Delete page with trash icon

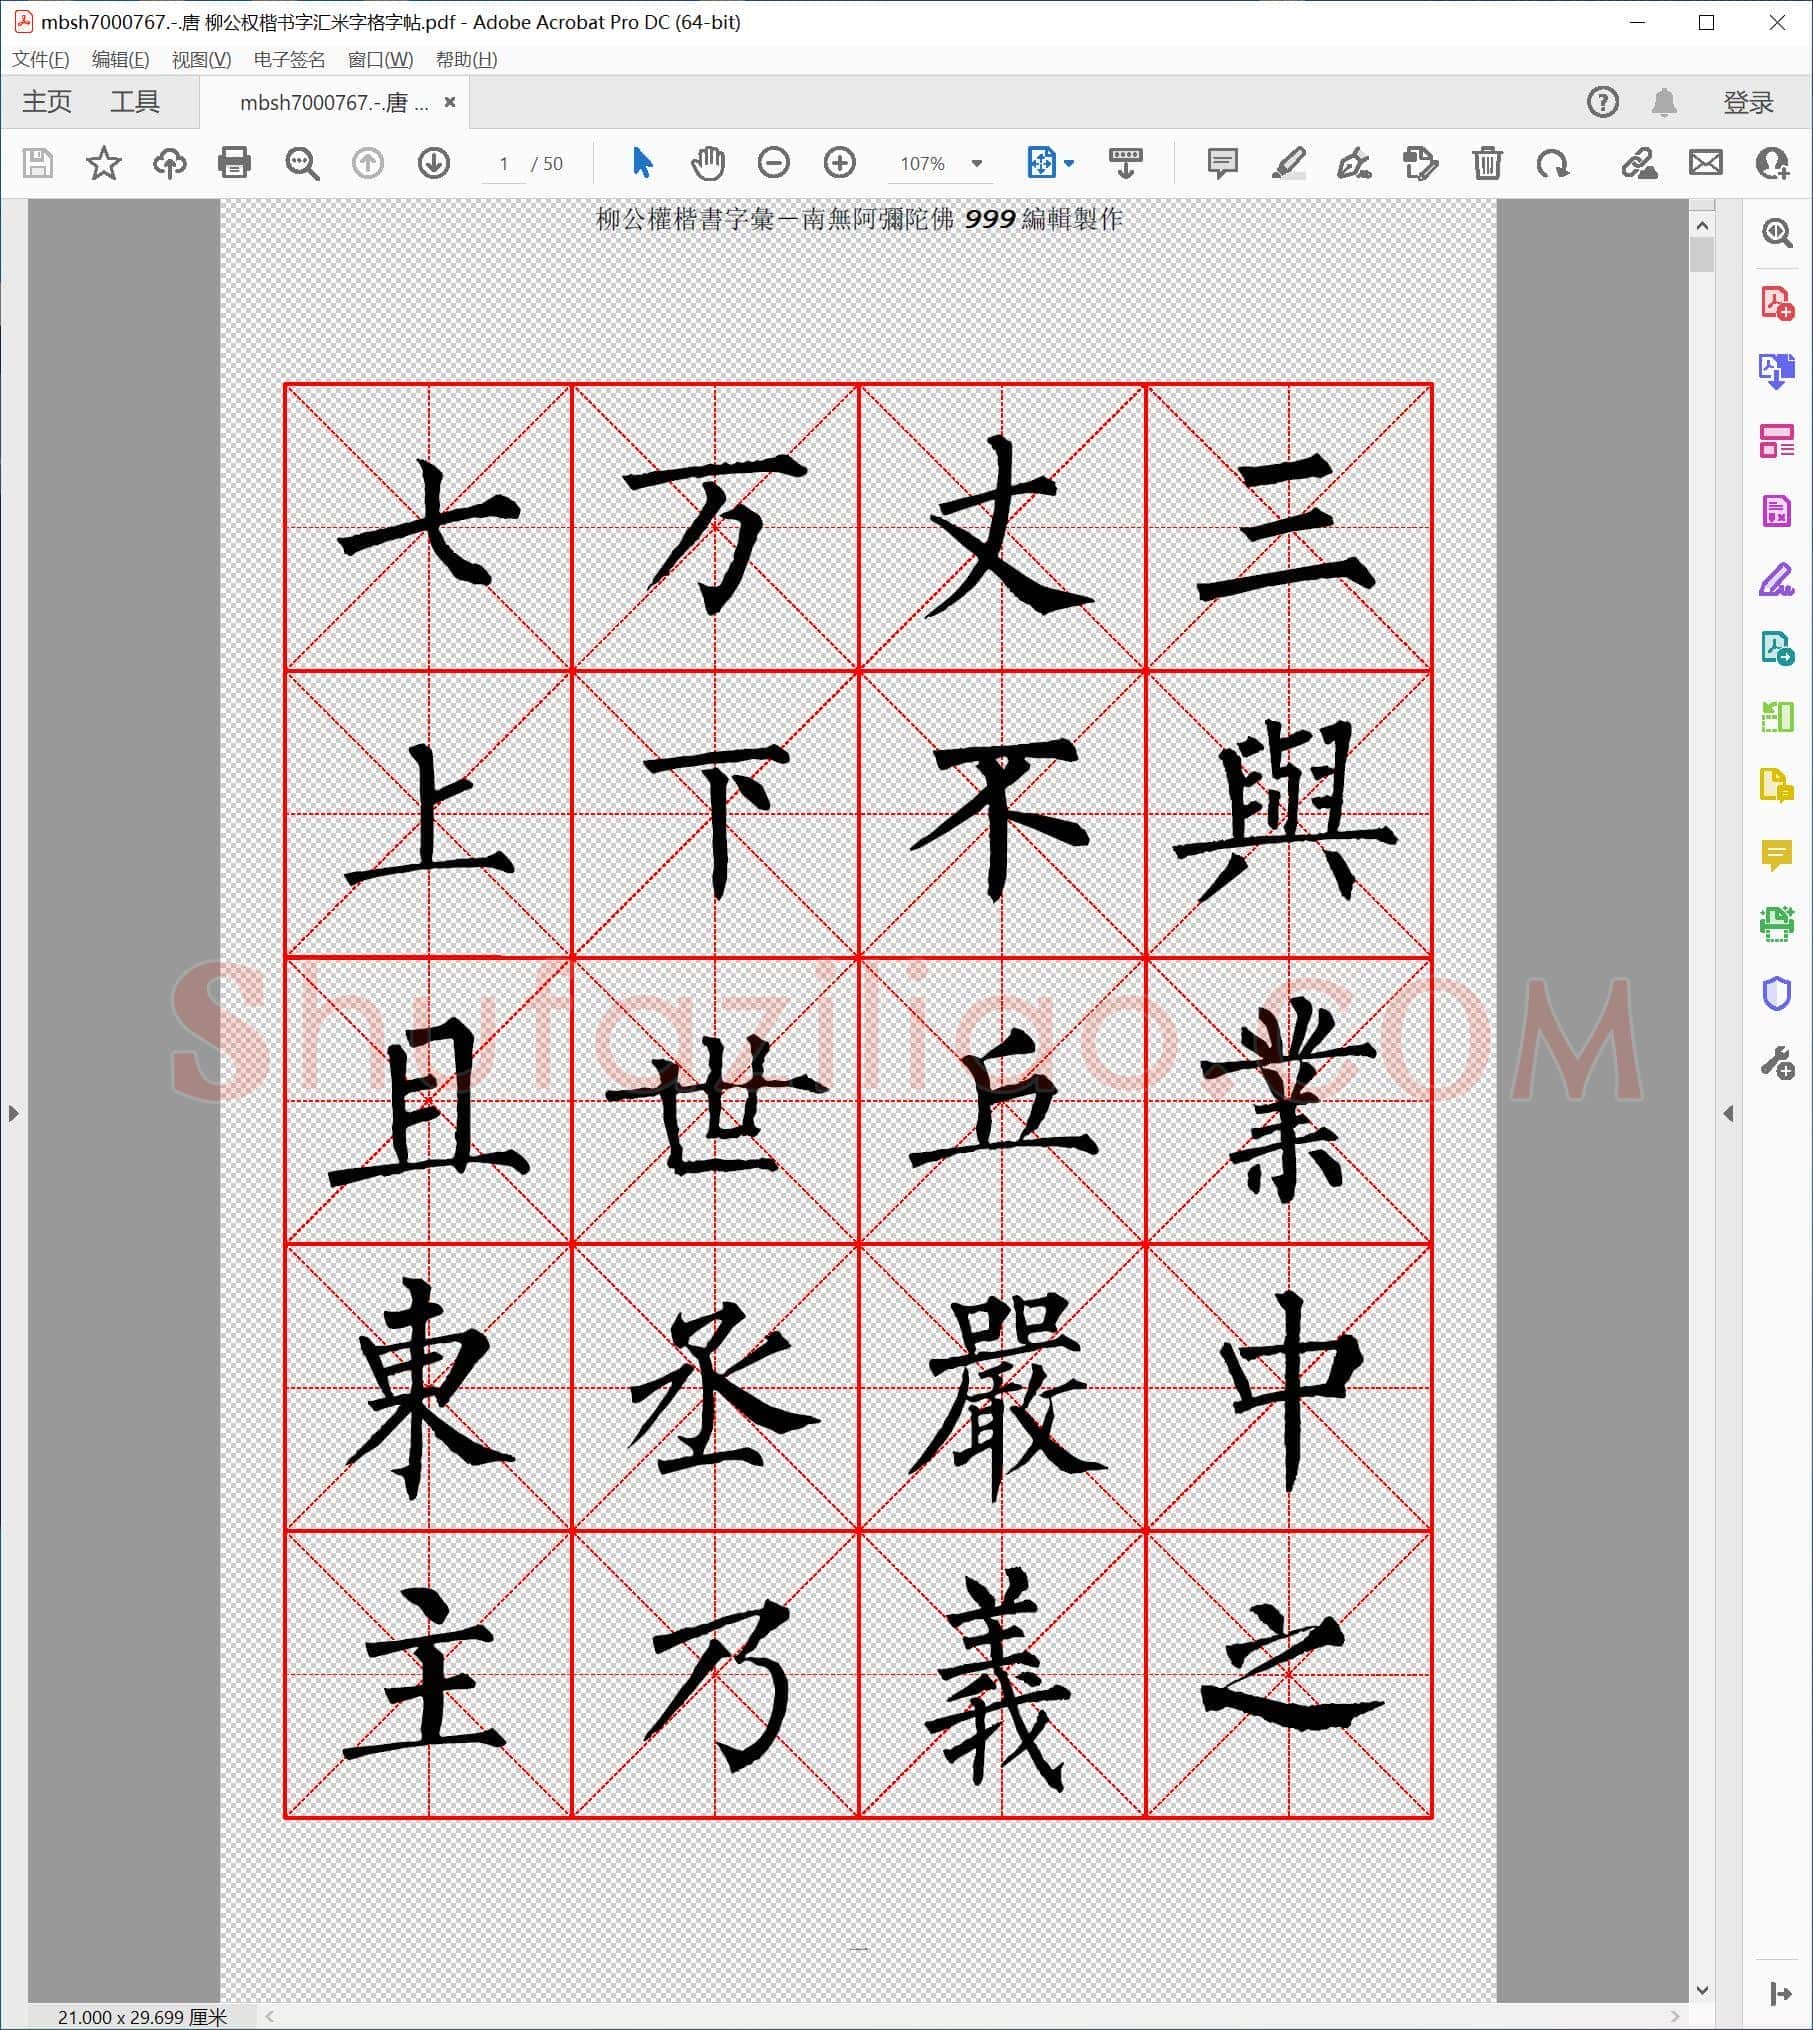click(x=1487, y=163)
